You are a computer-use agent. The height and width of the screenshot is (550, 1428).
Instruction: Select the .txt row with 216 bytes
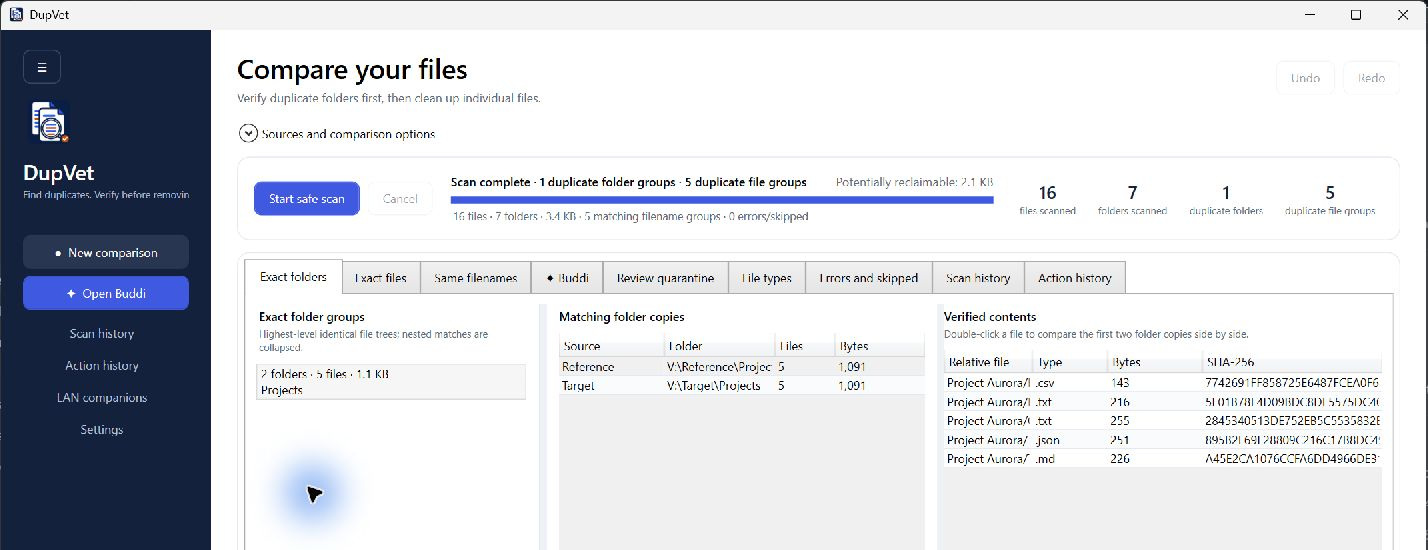(1163, 402)
